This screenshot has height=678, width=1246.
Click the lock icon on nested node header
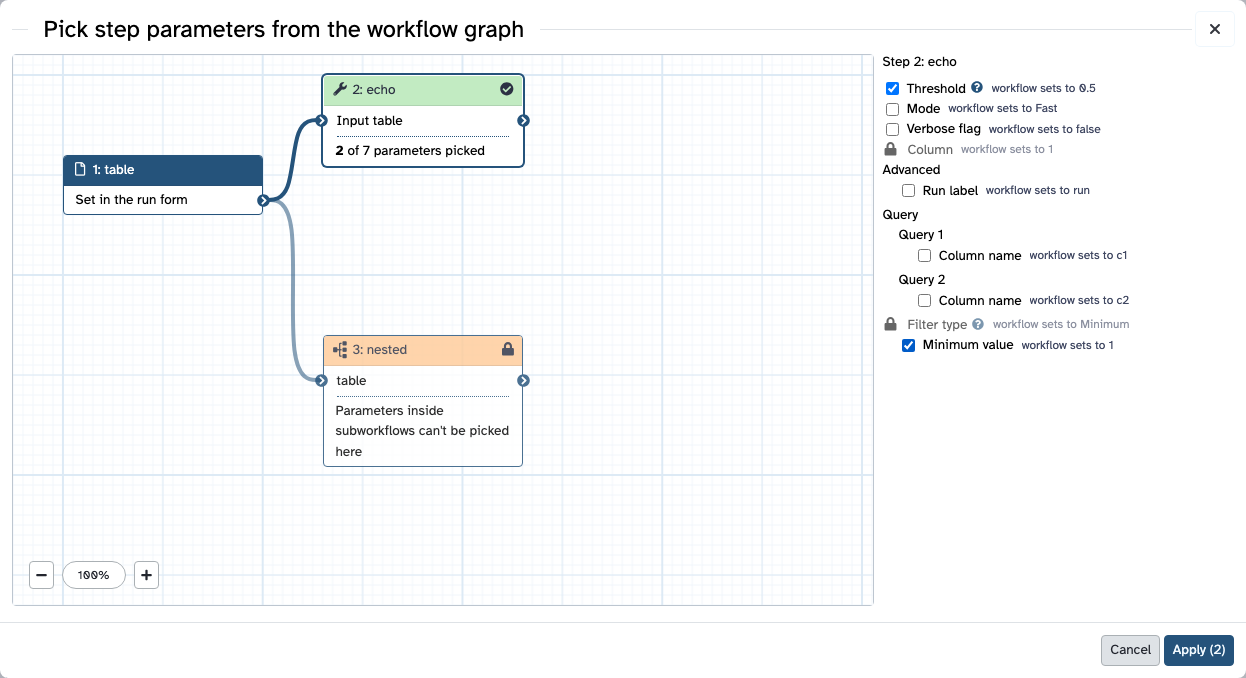click(507, 349)
